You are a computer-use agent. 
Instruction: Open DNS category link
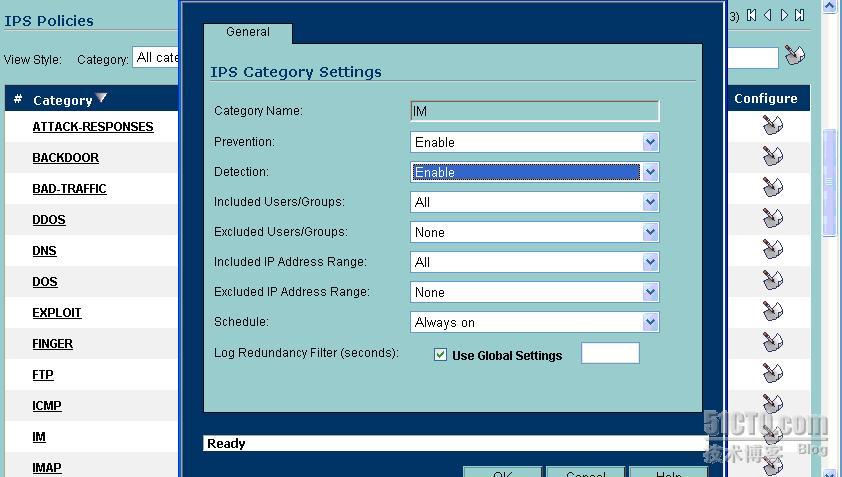coord(45,251)
